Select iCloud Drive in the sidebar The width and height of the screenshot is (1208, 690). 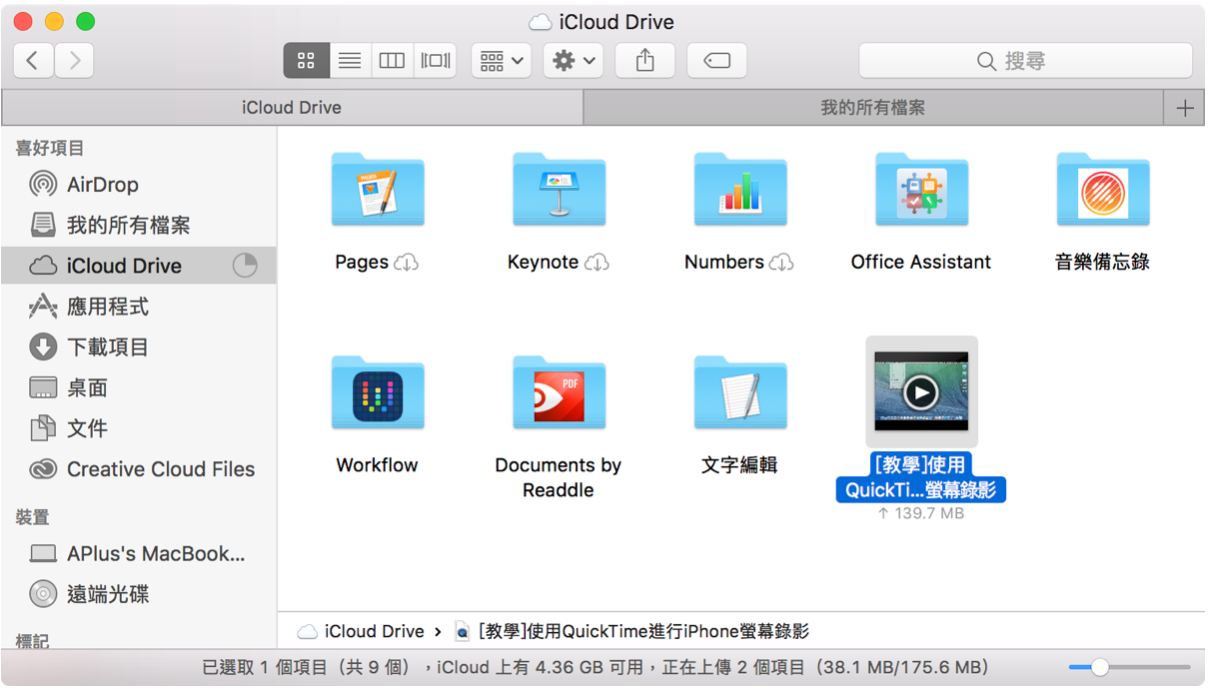tap(138, 265)
